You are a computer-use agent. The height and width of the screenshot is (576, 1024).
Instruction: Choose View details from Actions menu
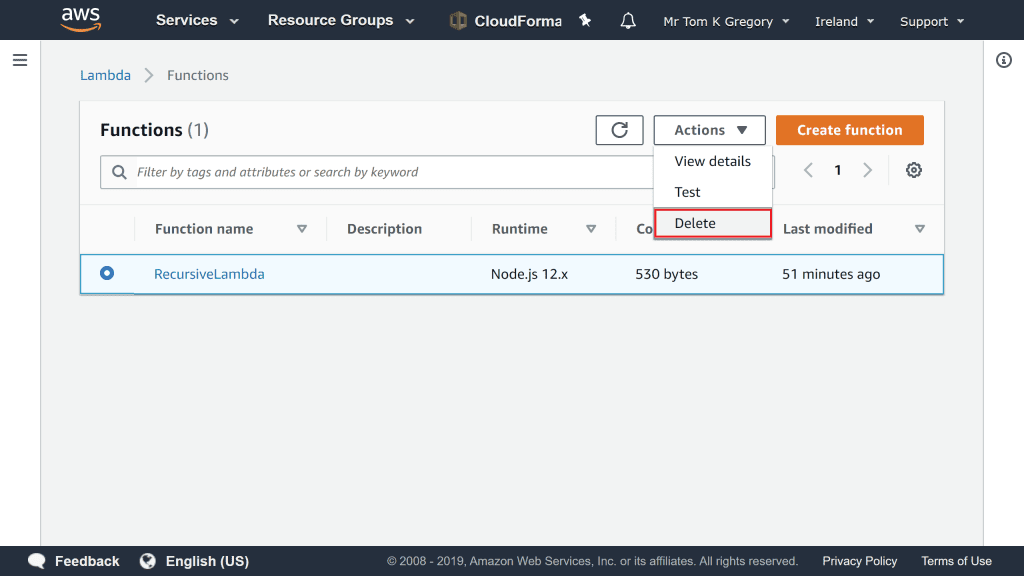pyautogui.click(x=712, y=161)
